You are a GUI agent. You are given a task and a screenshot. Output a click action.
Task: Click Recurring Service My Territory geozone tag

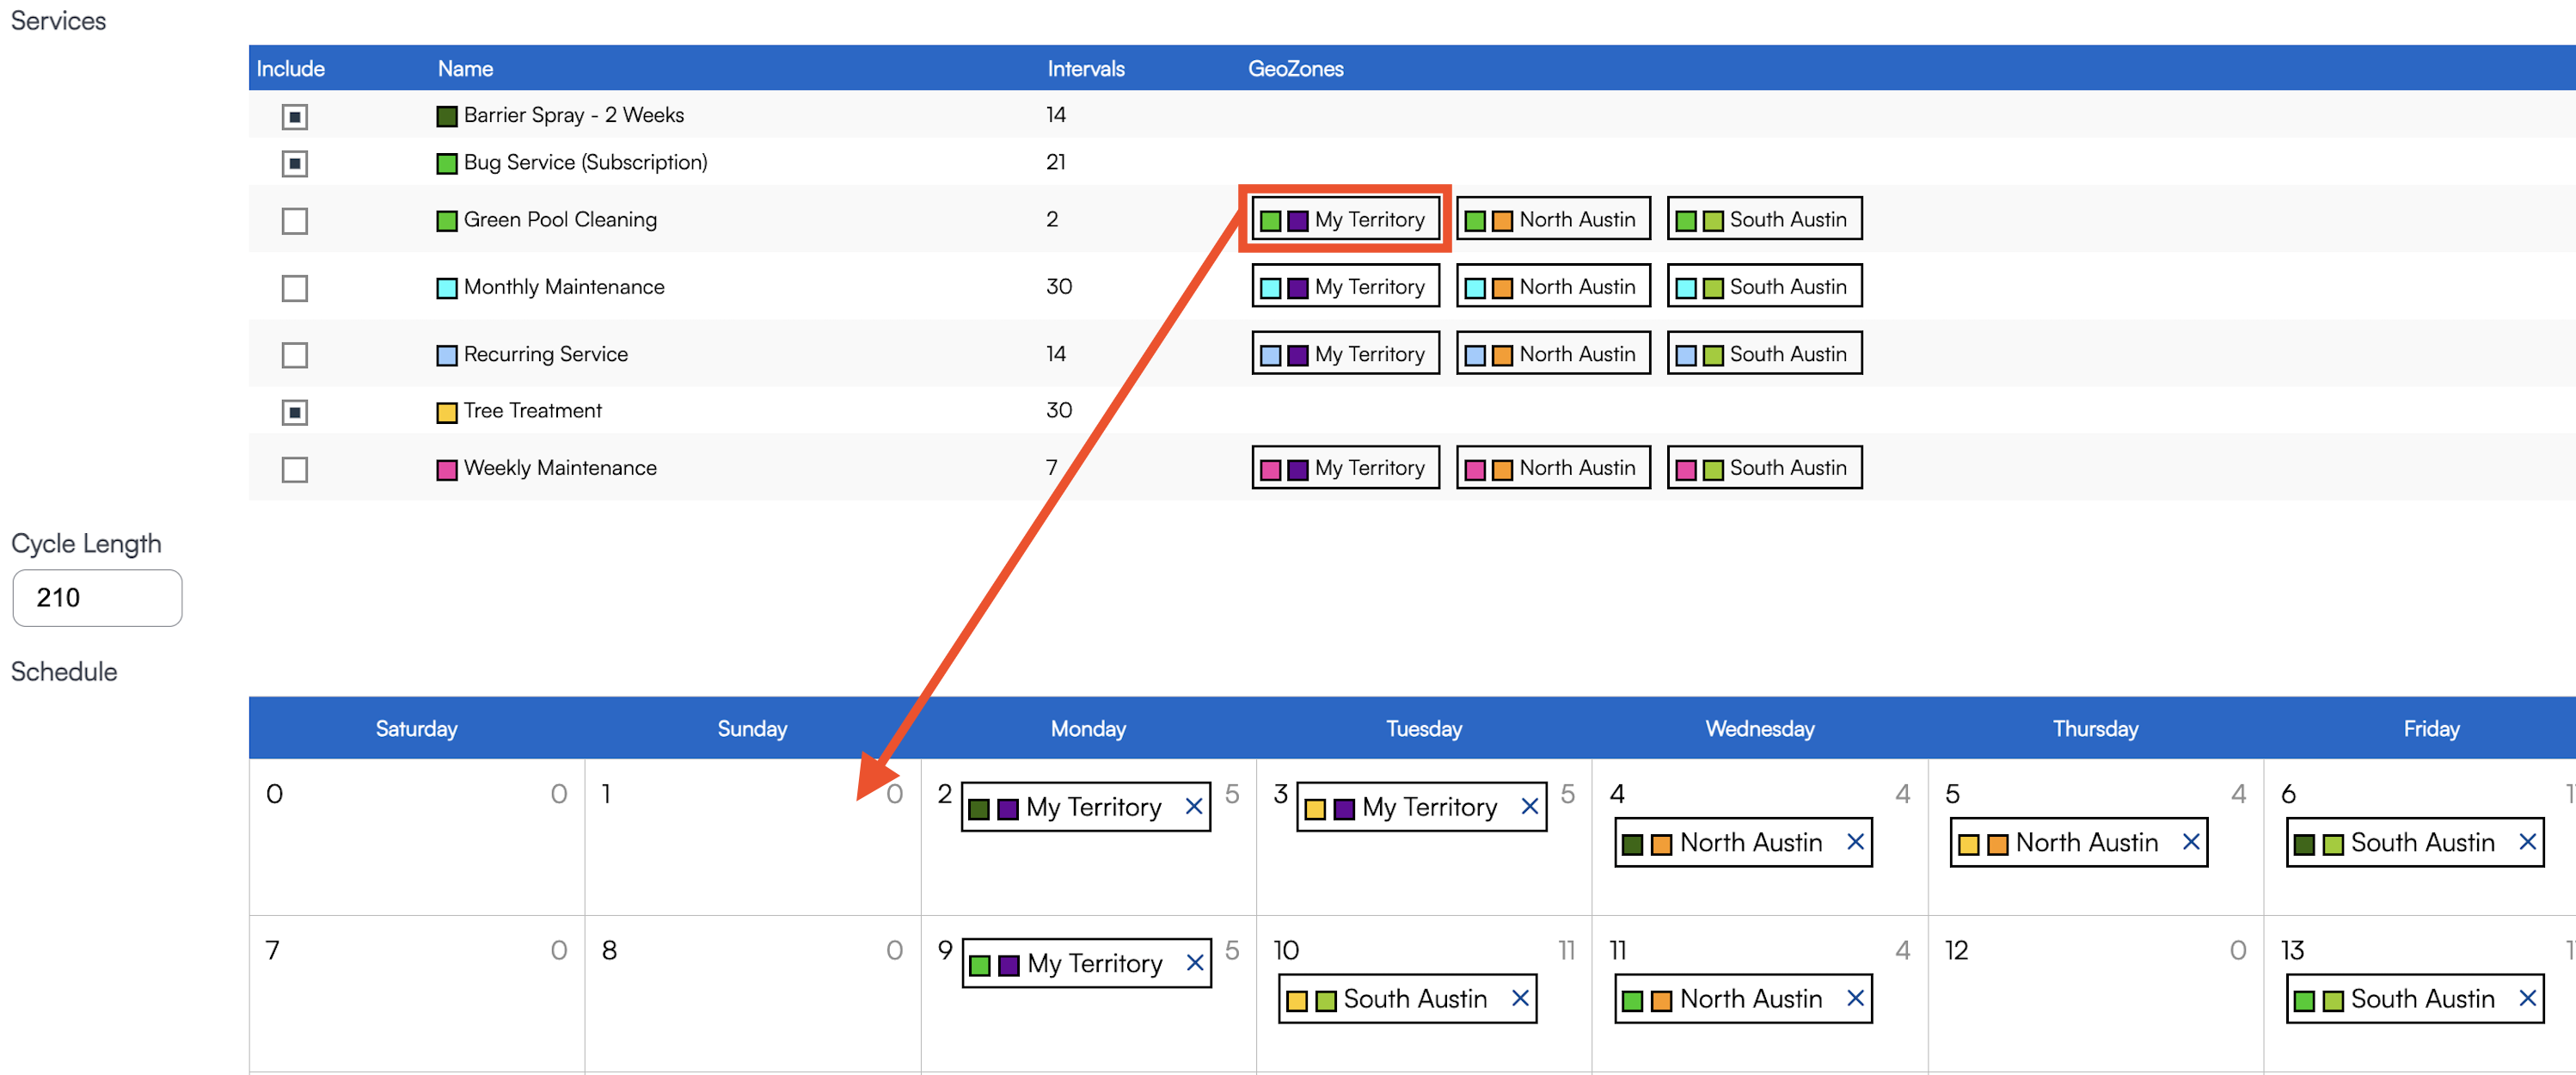coord(1345,354)
